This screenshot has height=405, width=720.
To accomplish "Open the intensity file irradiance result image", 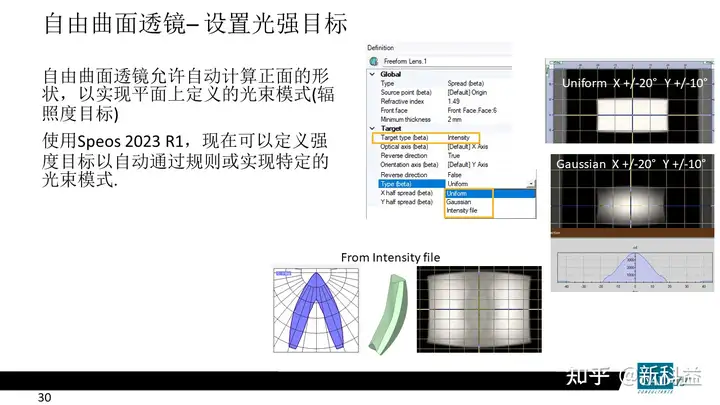I will 479,309.
